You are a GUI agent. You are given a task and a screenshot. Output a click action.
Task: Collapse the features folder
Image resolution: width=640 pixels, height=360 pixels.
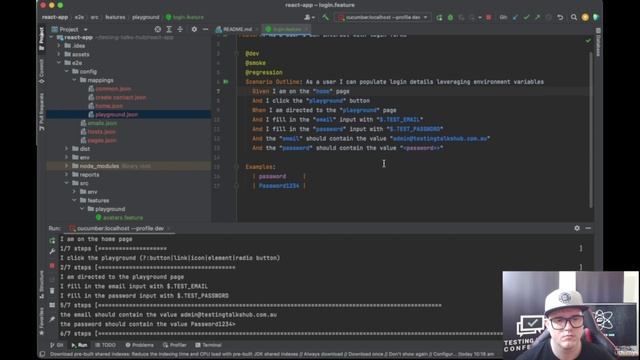[74, 200]
